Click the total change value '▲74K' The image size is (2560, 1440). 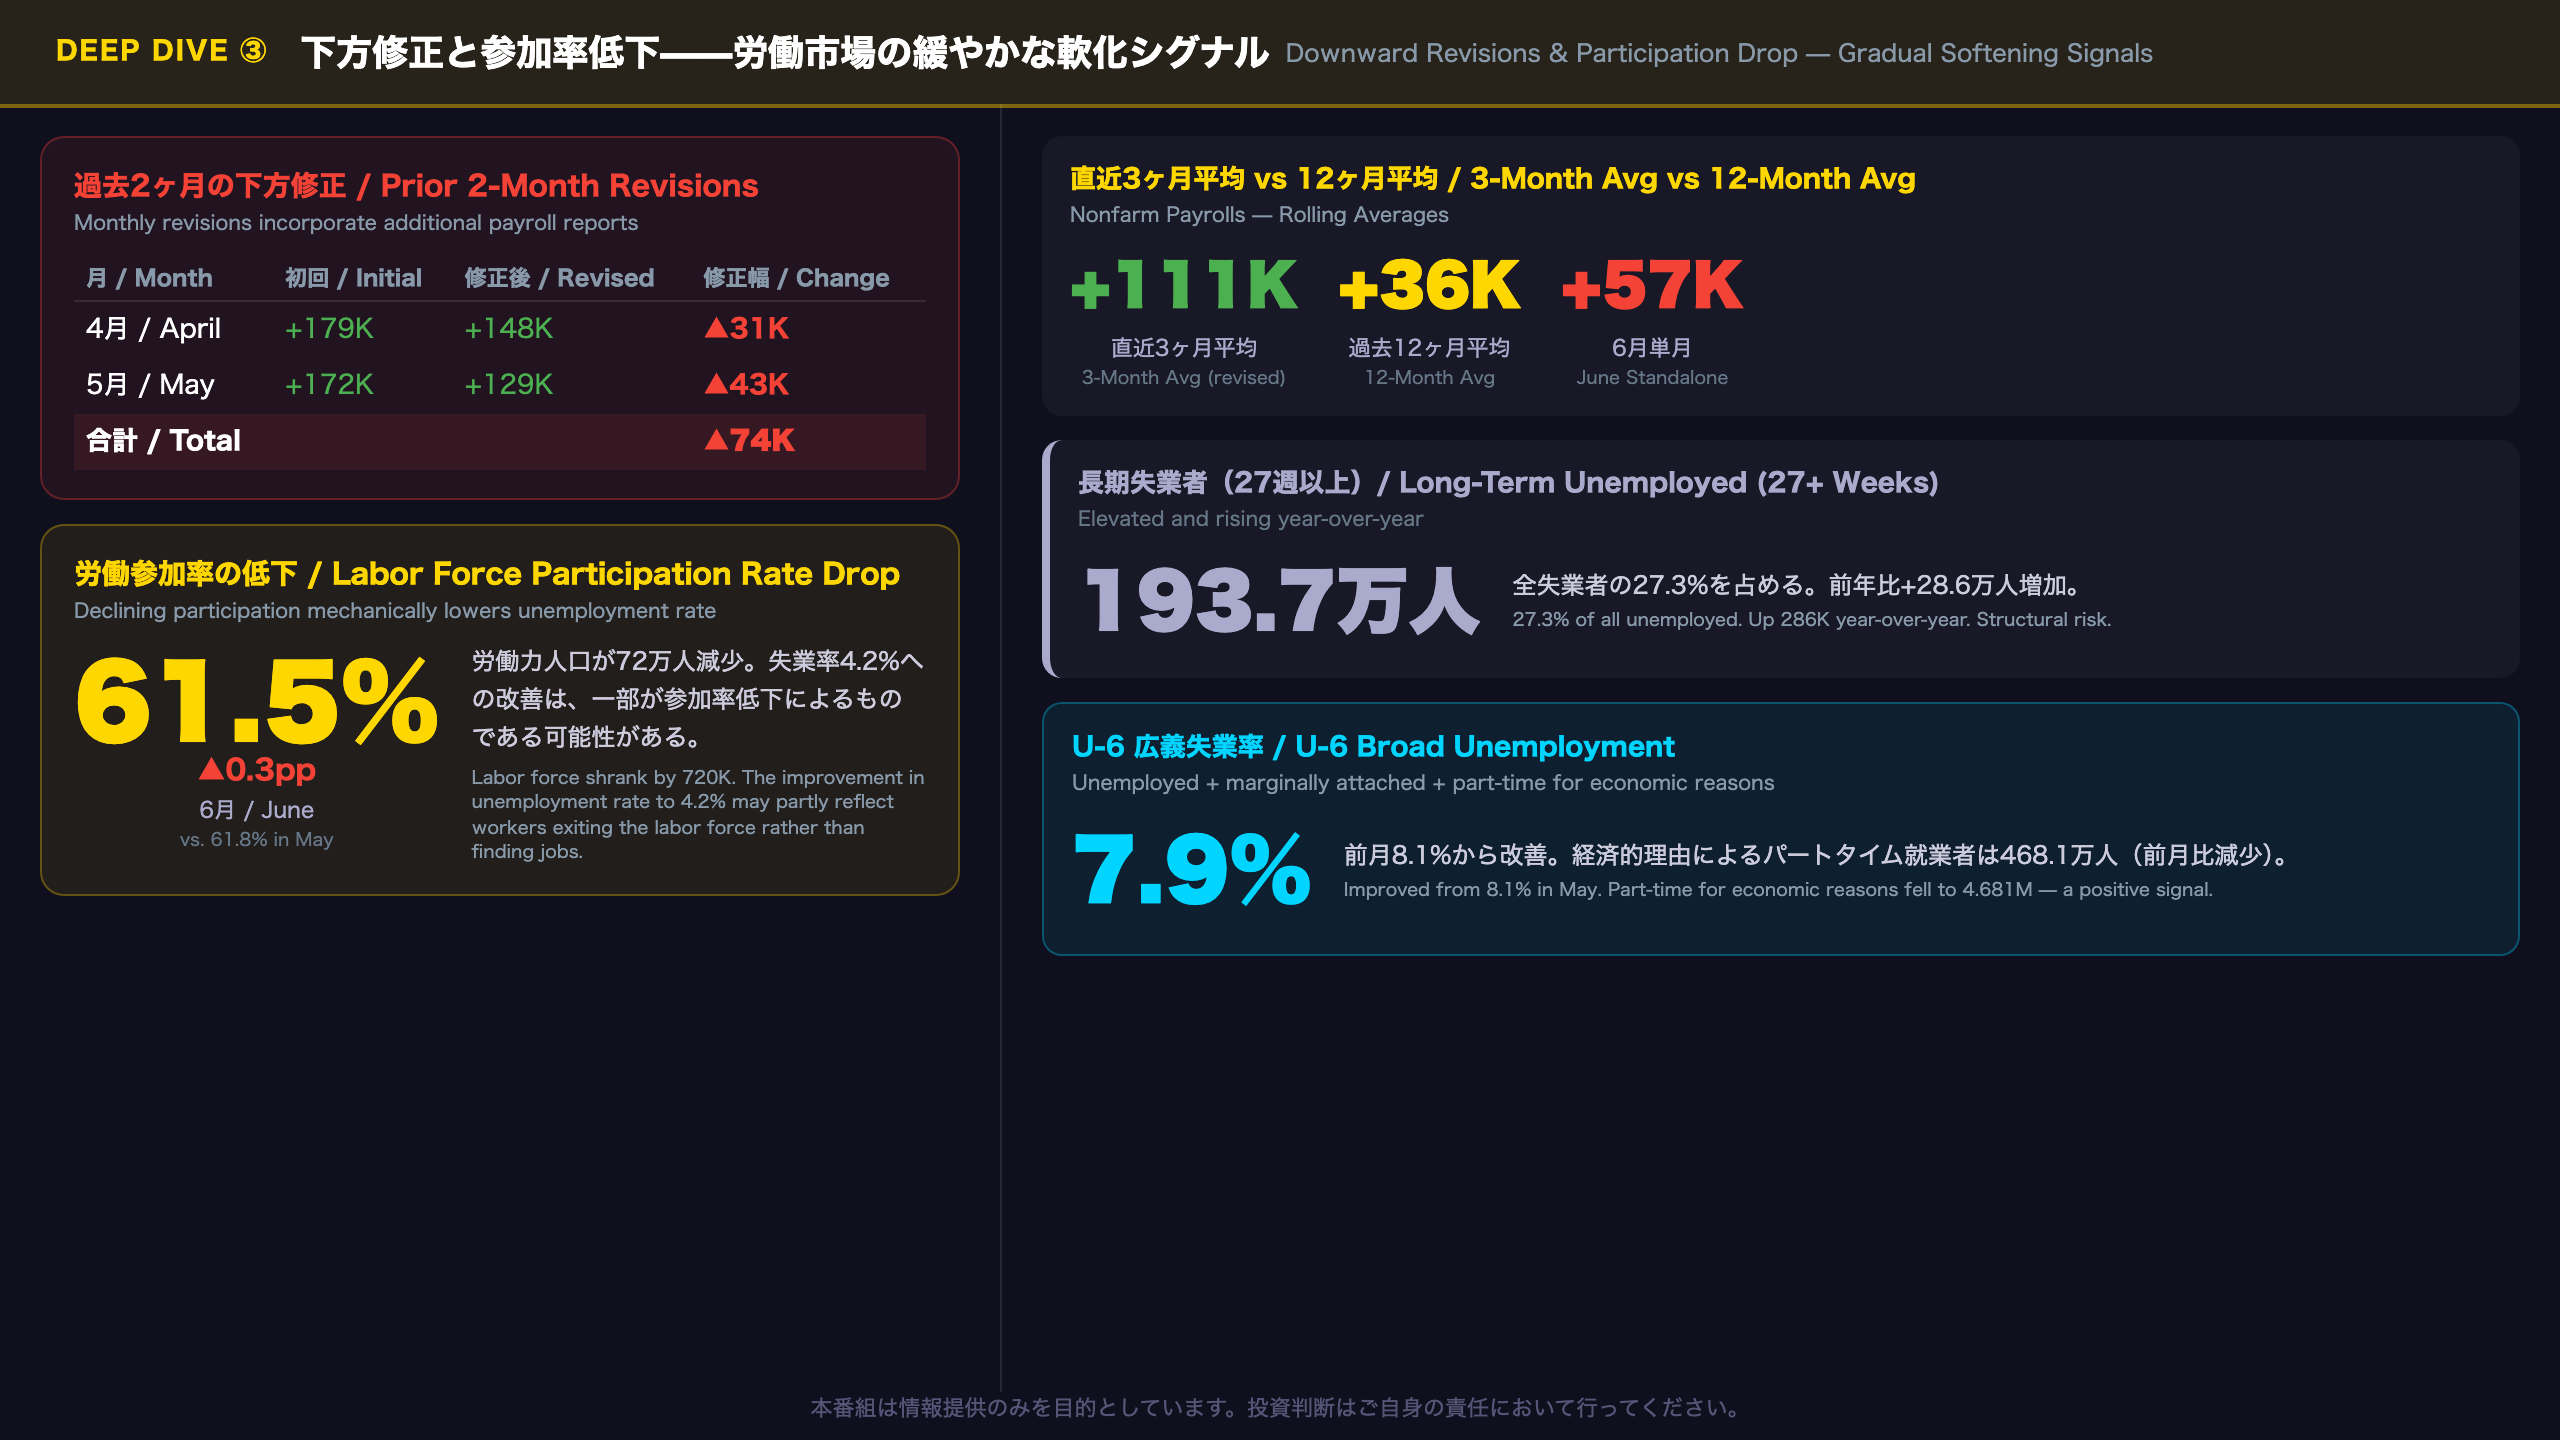750,440
